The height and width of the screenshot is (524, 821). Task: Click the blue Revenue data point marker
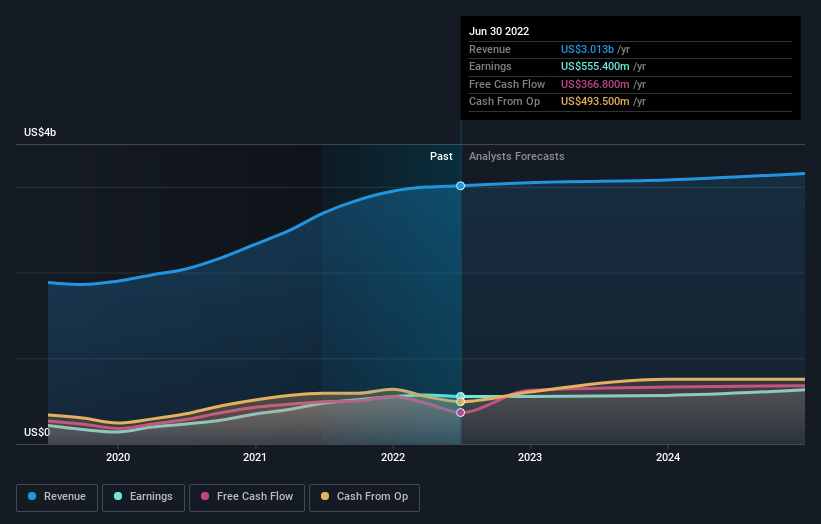tap(460, 186)
